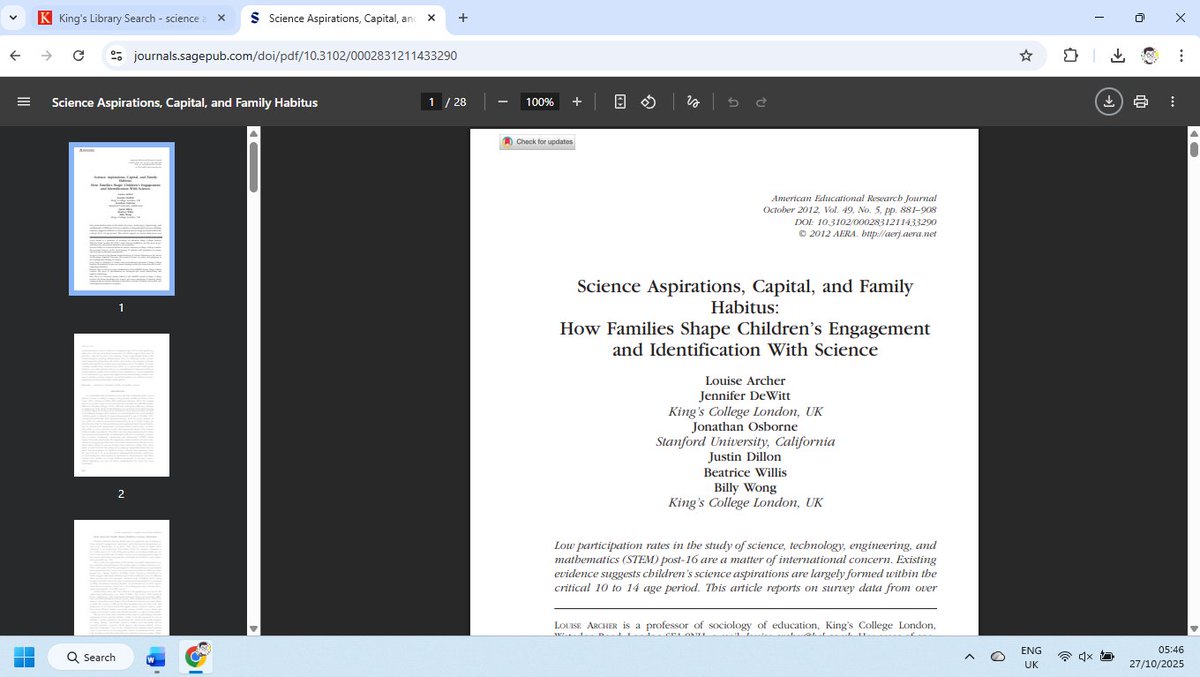Screen dimensions: 1200x677
Task: Reload the current page
Action: pyautogui.click(x=79, y=56)
